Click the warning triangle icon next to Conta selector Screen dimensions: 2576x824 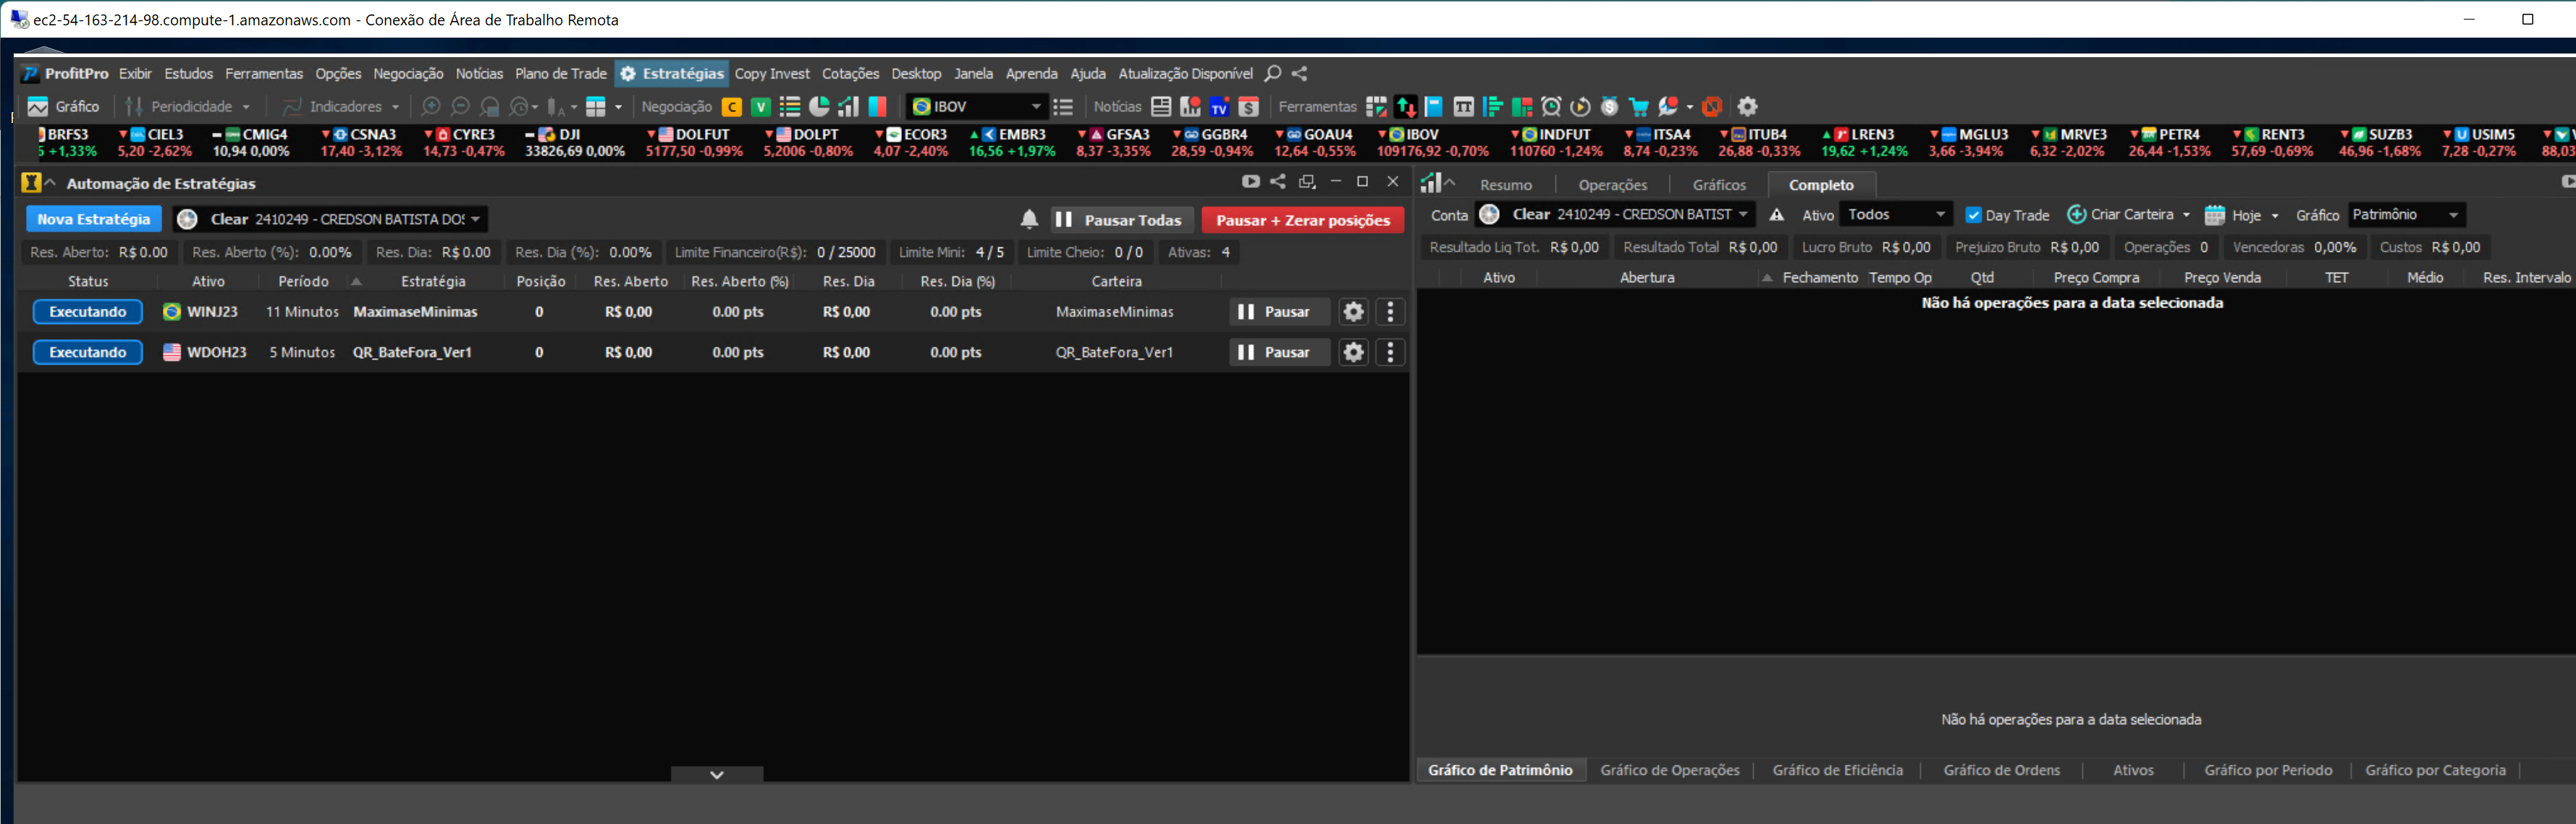pos(1777,215)
